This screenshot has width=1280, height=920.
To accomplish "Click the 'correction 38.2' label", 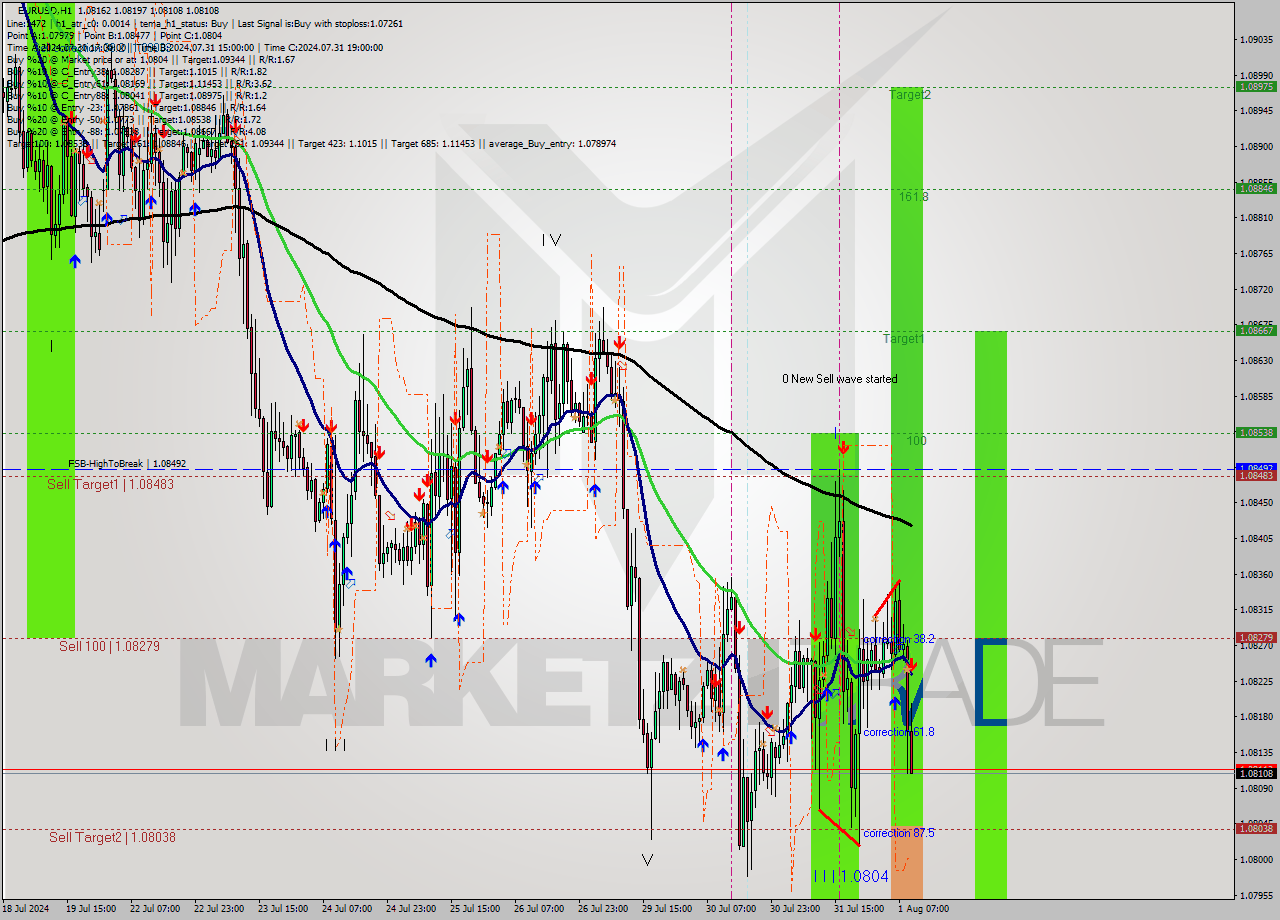I will point(899,639).
